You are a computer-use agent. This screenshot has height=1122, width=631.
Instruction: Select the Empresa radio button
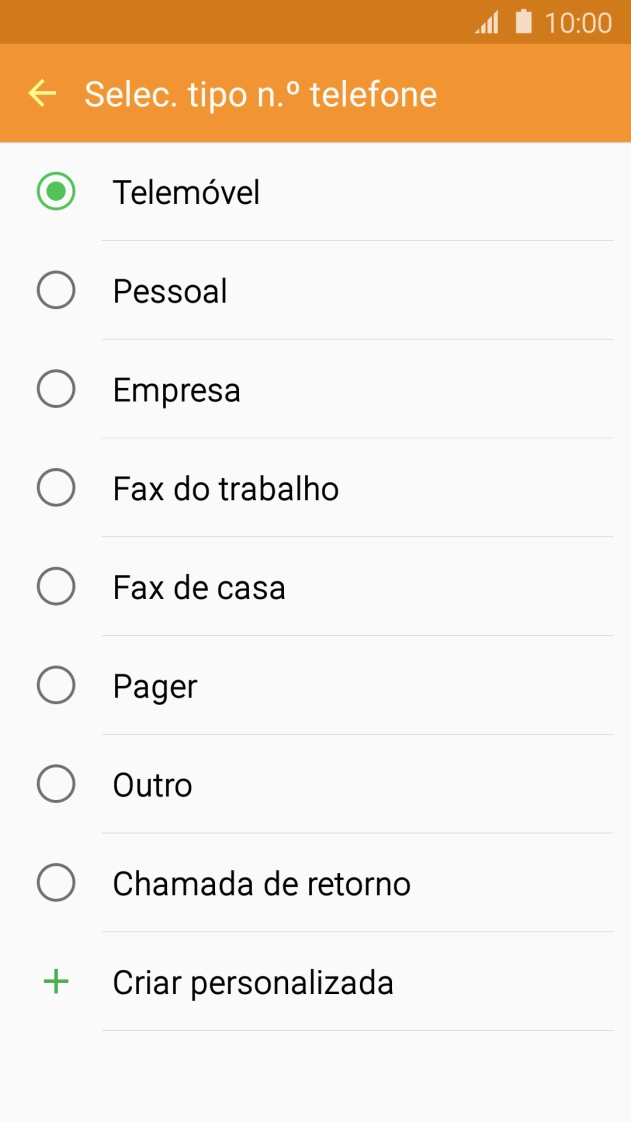point(56,389)
